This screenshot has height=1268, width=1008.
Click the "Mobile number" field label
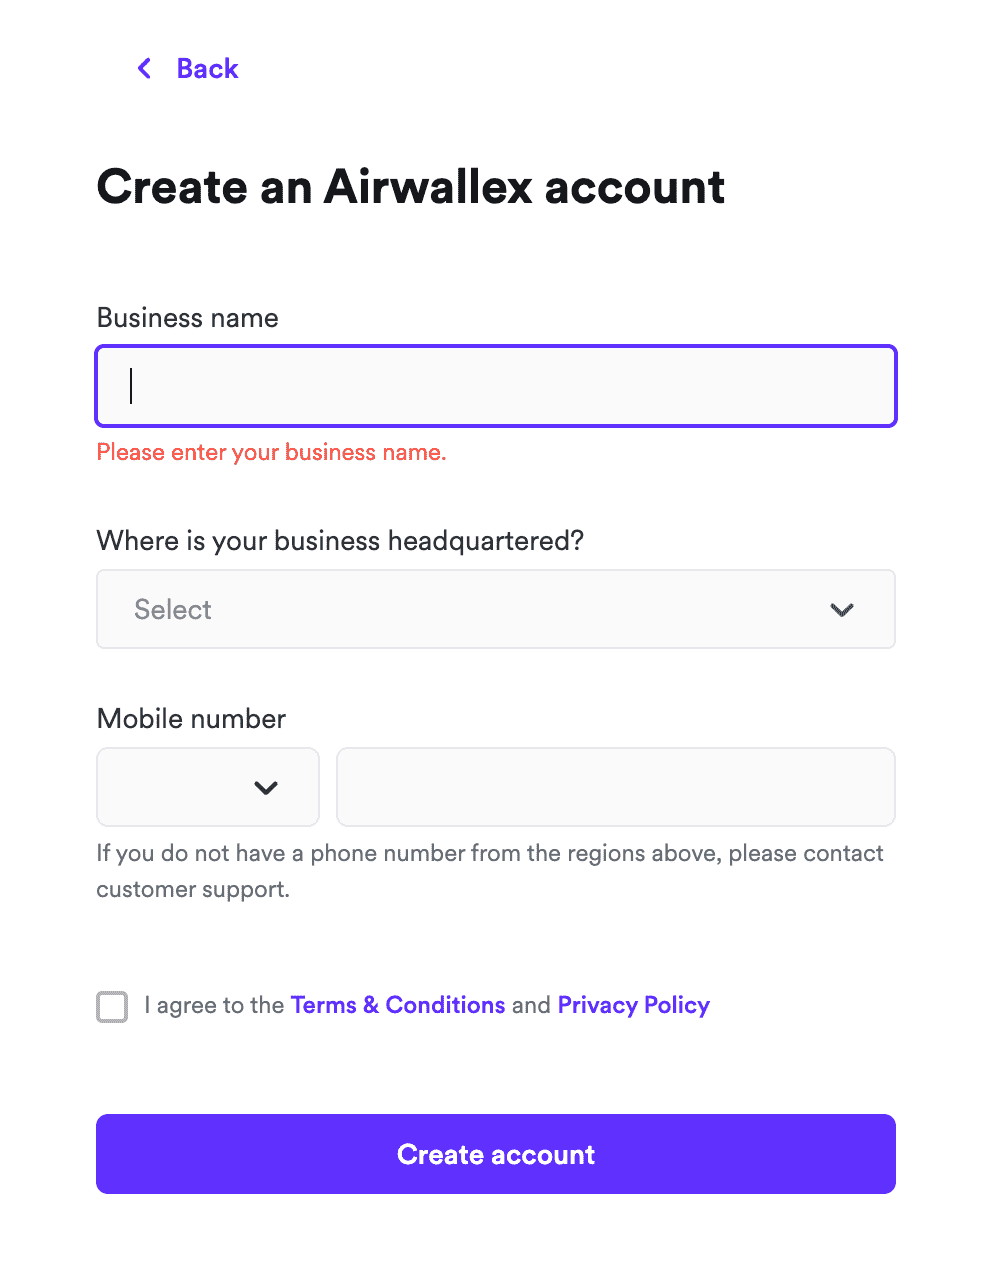tap(191, 719)
